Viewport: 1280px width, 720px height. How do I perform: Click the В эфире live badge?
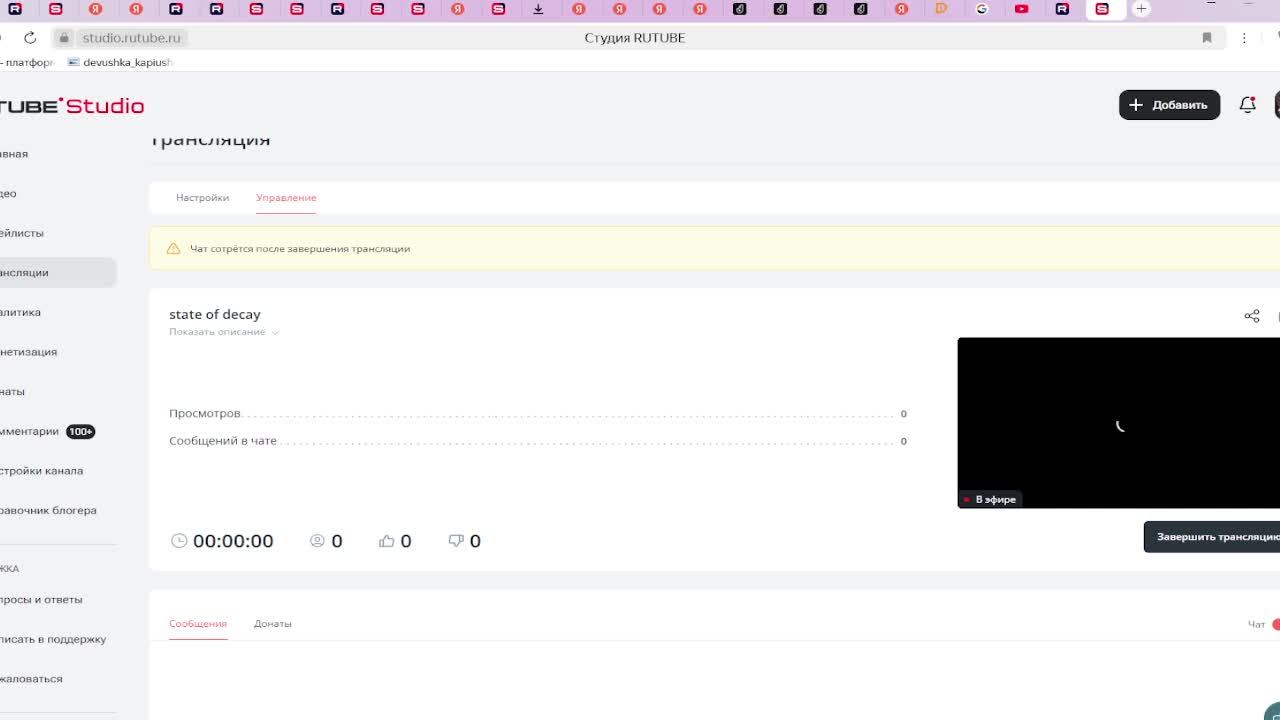click(990, 499)
